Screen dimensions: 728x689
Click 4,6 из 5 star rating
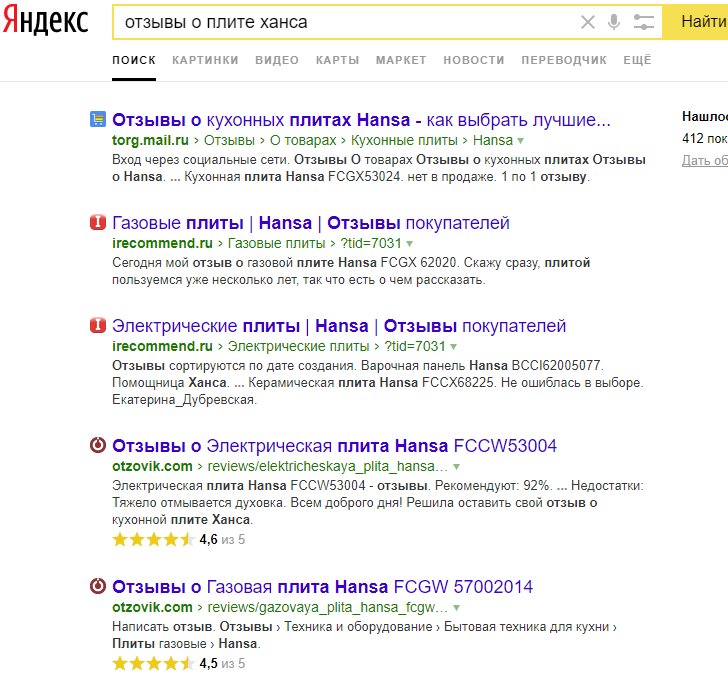178,540
